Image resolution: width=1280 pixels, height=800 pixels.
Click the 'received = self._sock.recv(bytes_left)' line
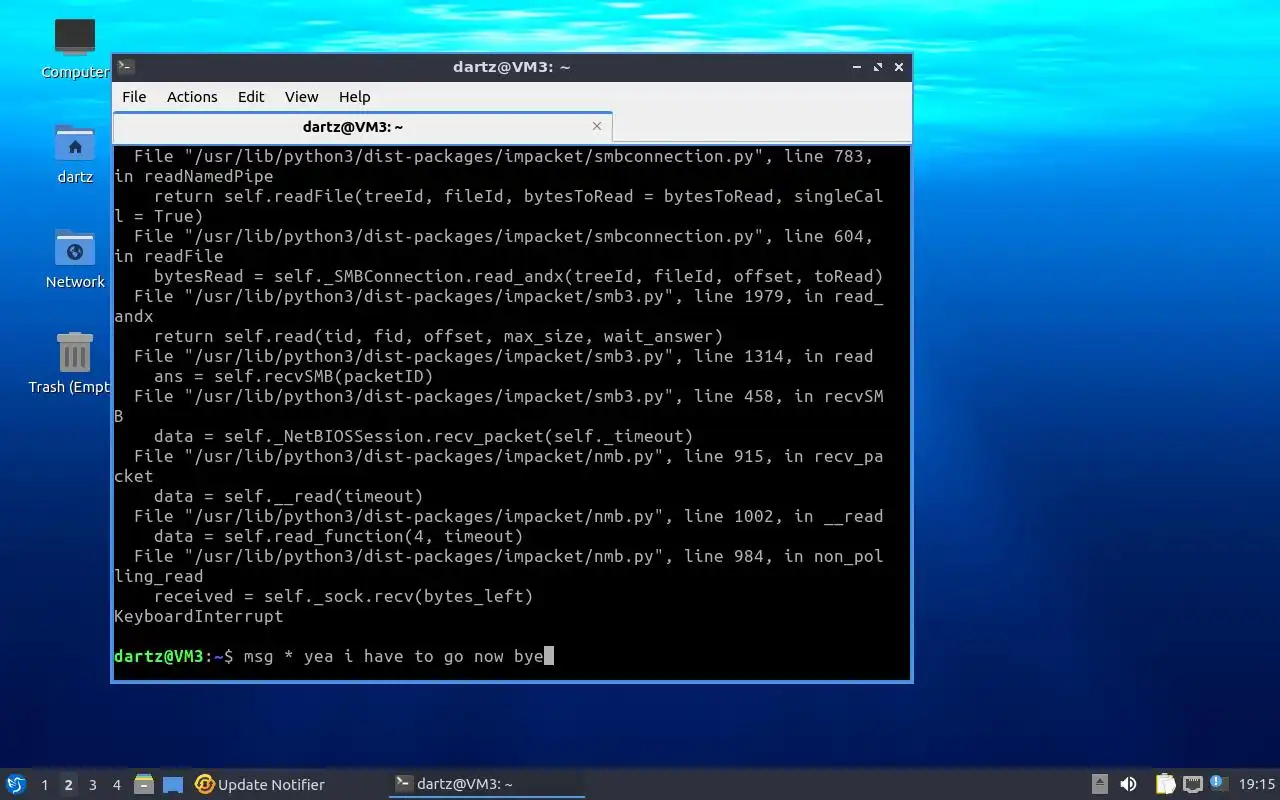click(x=343, y=597)
